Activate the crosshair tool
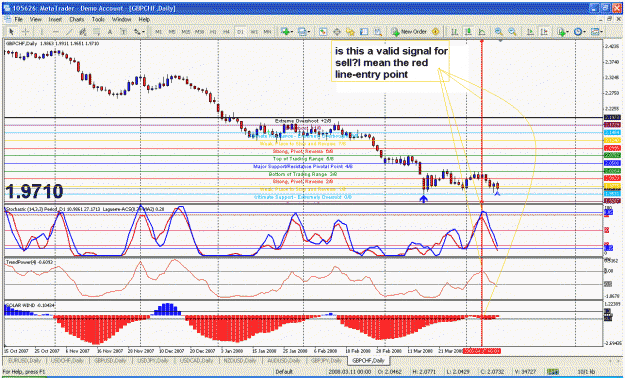Viewport: 625px width, 378px height. (26, 32)
